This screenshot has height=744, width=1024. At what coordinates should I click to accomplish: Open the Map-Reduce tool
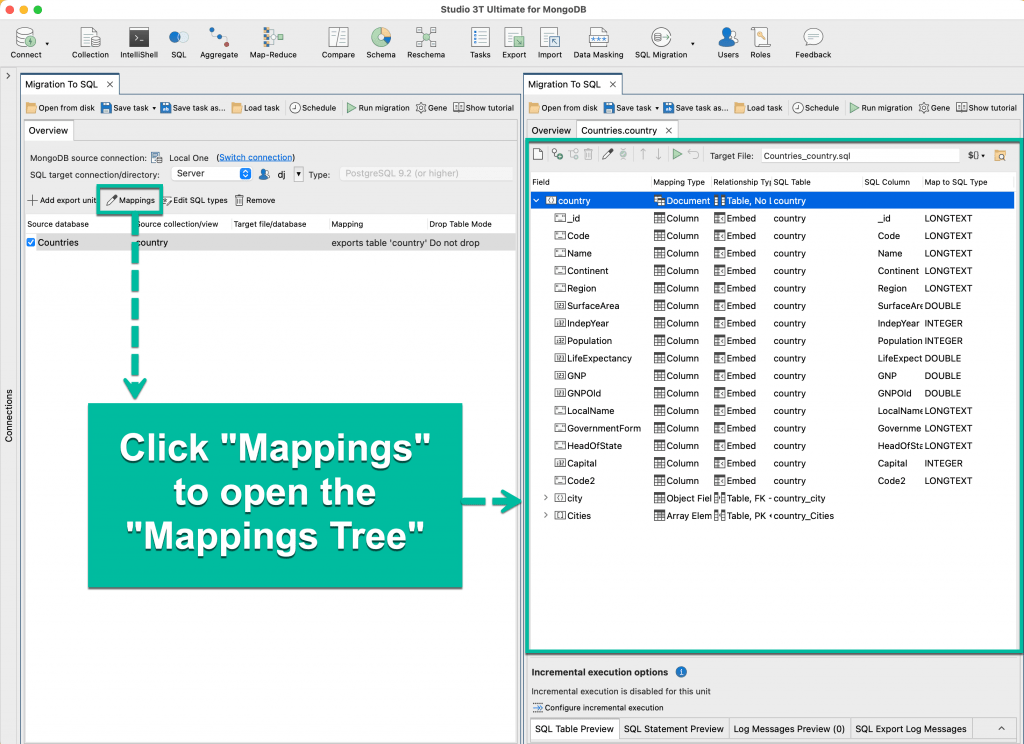coord(273,42)
